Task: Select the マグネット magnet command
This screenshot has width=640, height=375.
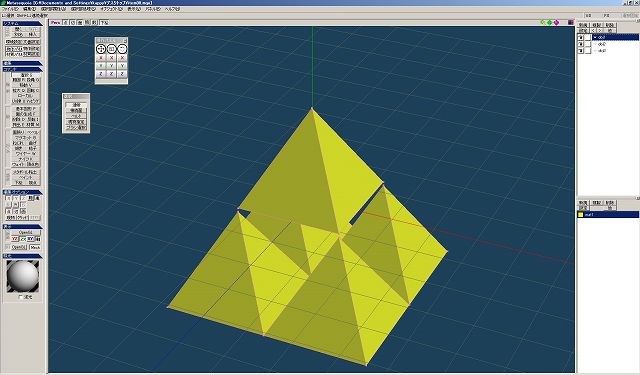Action: (25, 138)
